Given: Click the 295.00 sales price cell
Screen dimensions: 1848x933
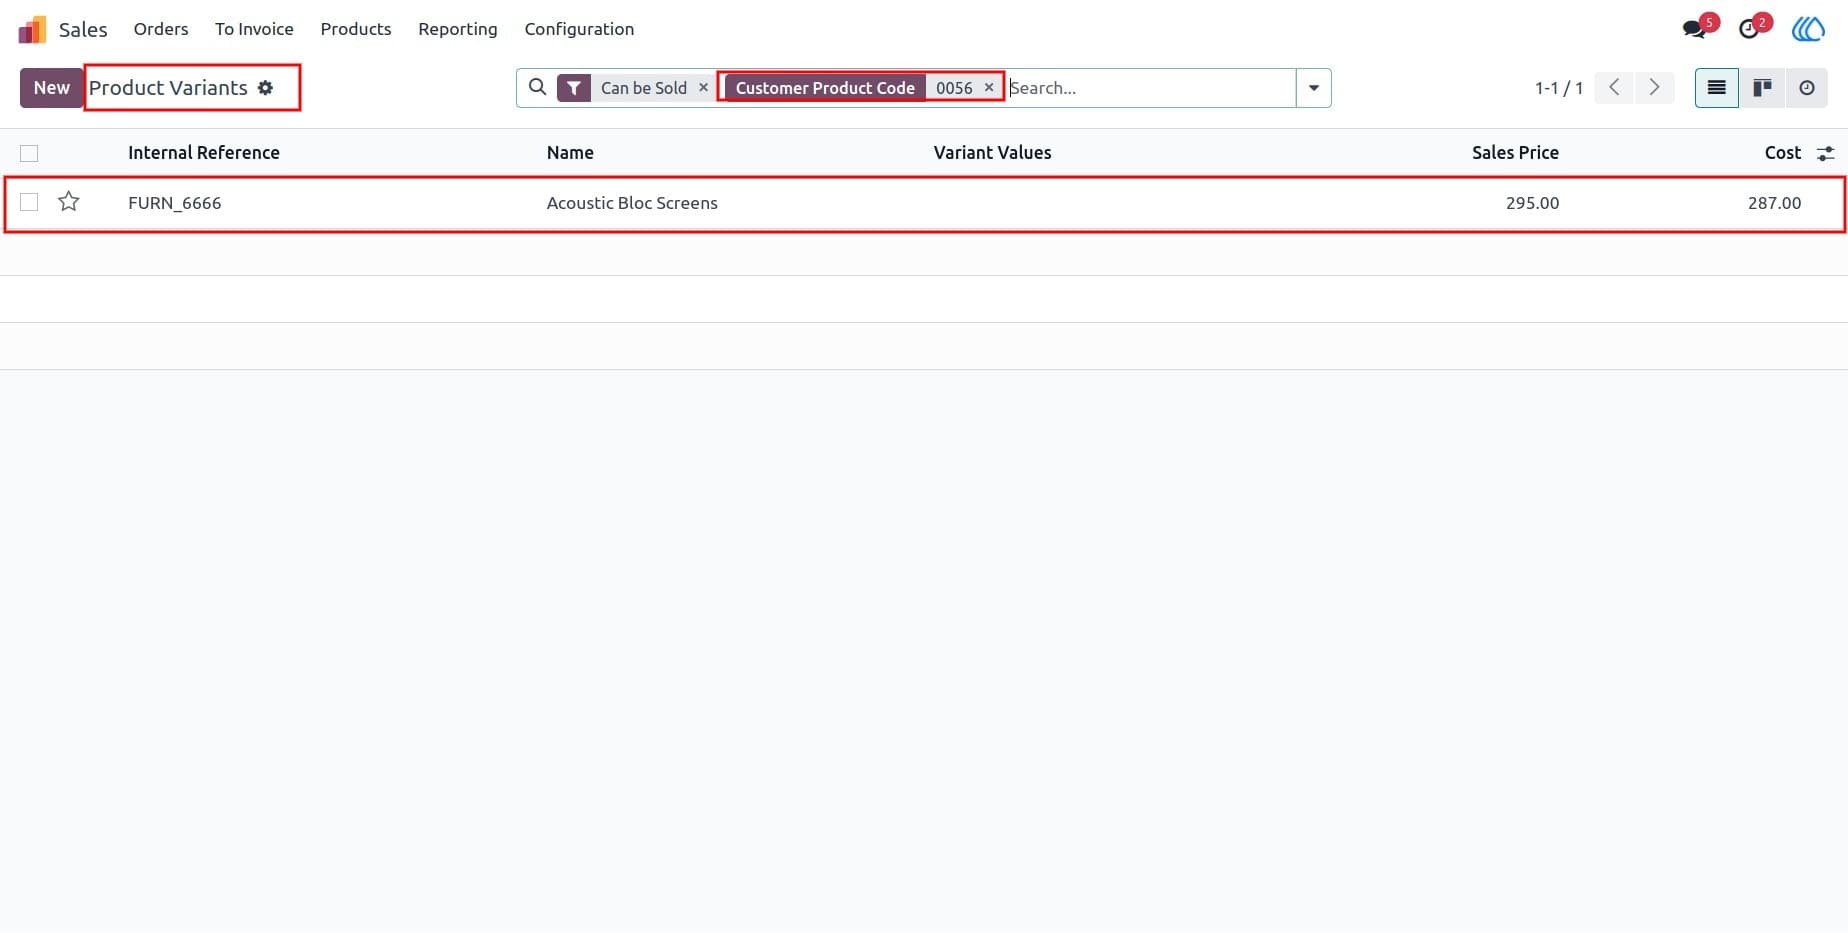Looking at the screenshot, I should 1532,203.
